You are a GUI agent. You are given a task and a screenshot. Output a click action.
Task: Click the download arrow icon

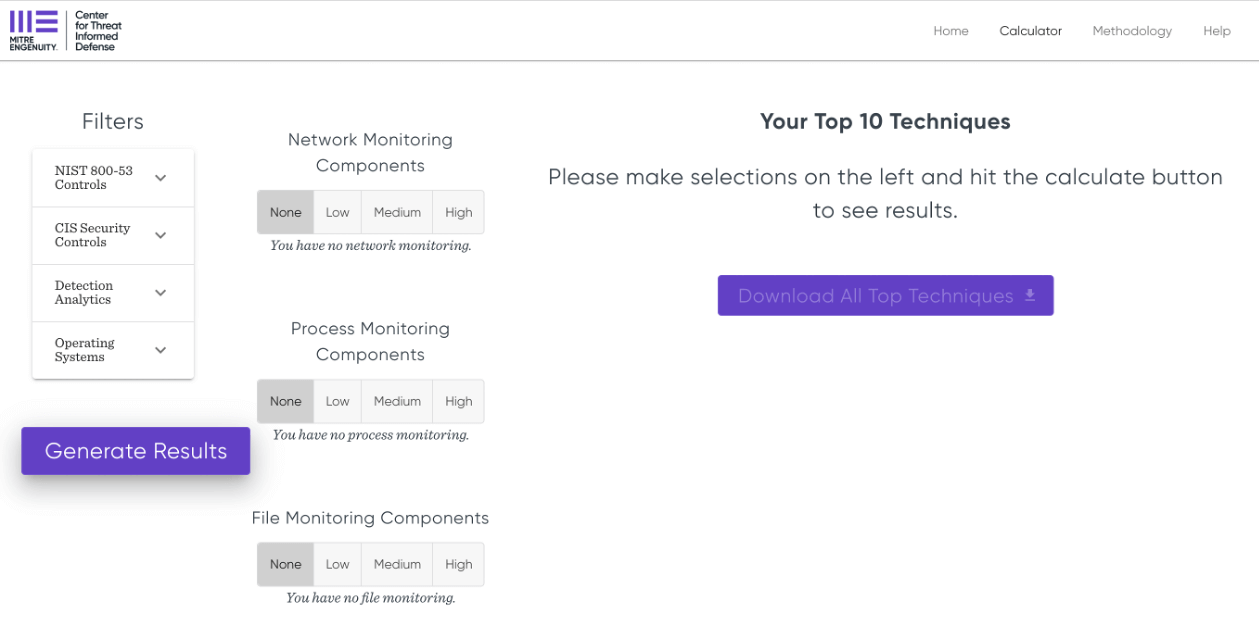(1030, 296)
